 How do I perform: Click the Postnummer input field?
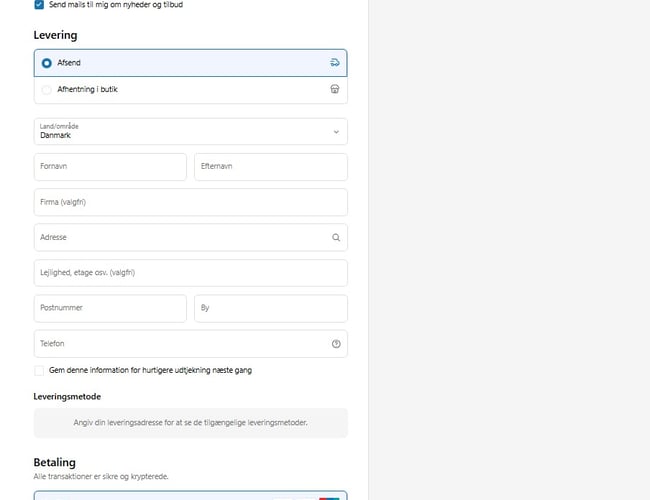[x=110, y=308]
